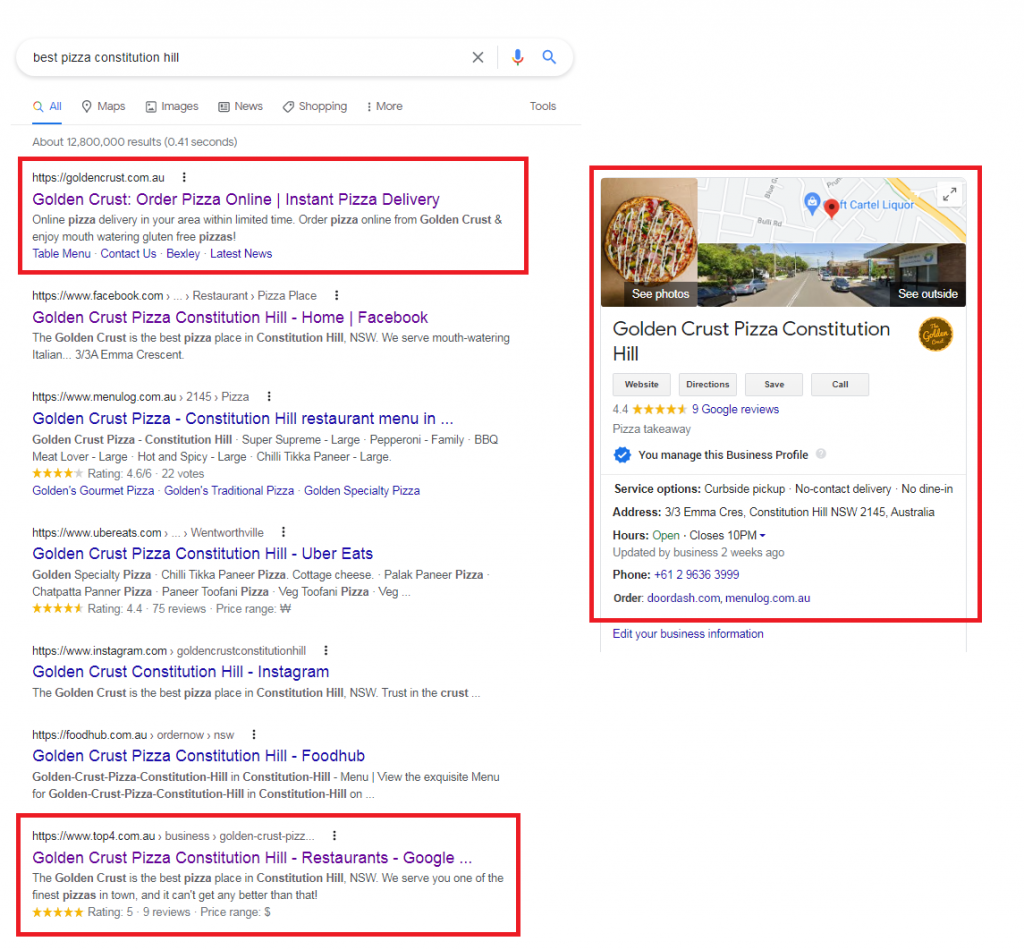Switch to the Maps tab
The image size is (1024, 950).
[x=104, y=107]
